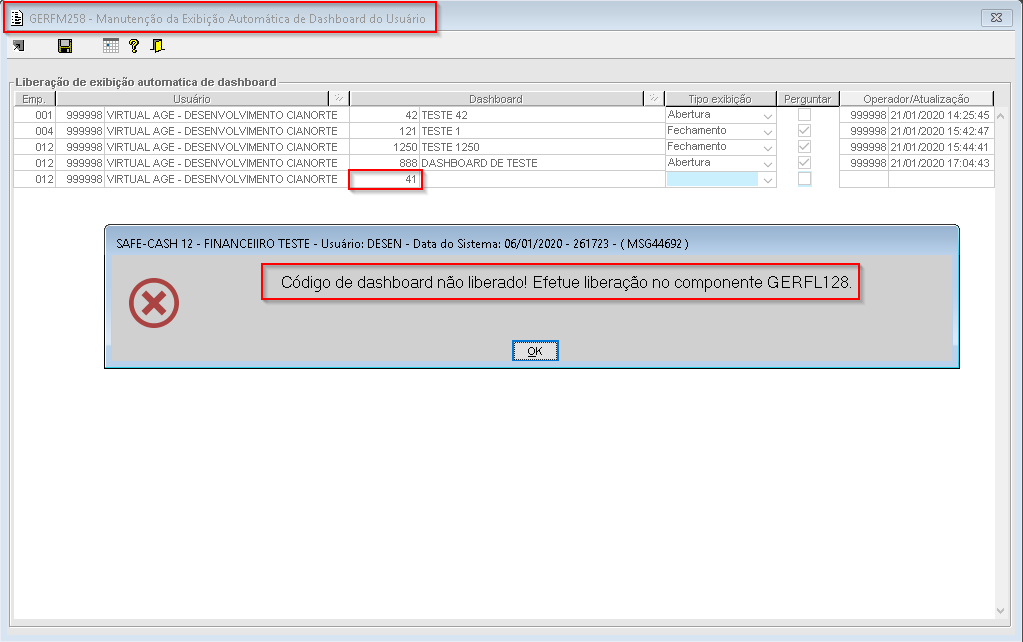
Task: Select the TESTE 1250 dashboard name cell
Action: pyautogui.click(x=542, y=147)
